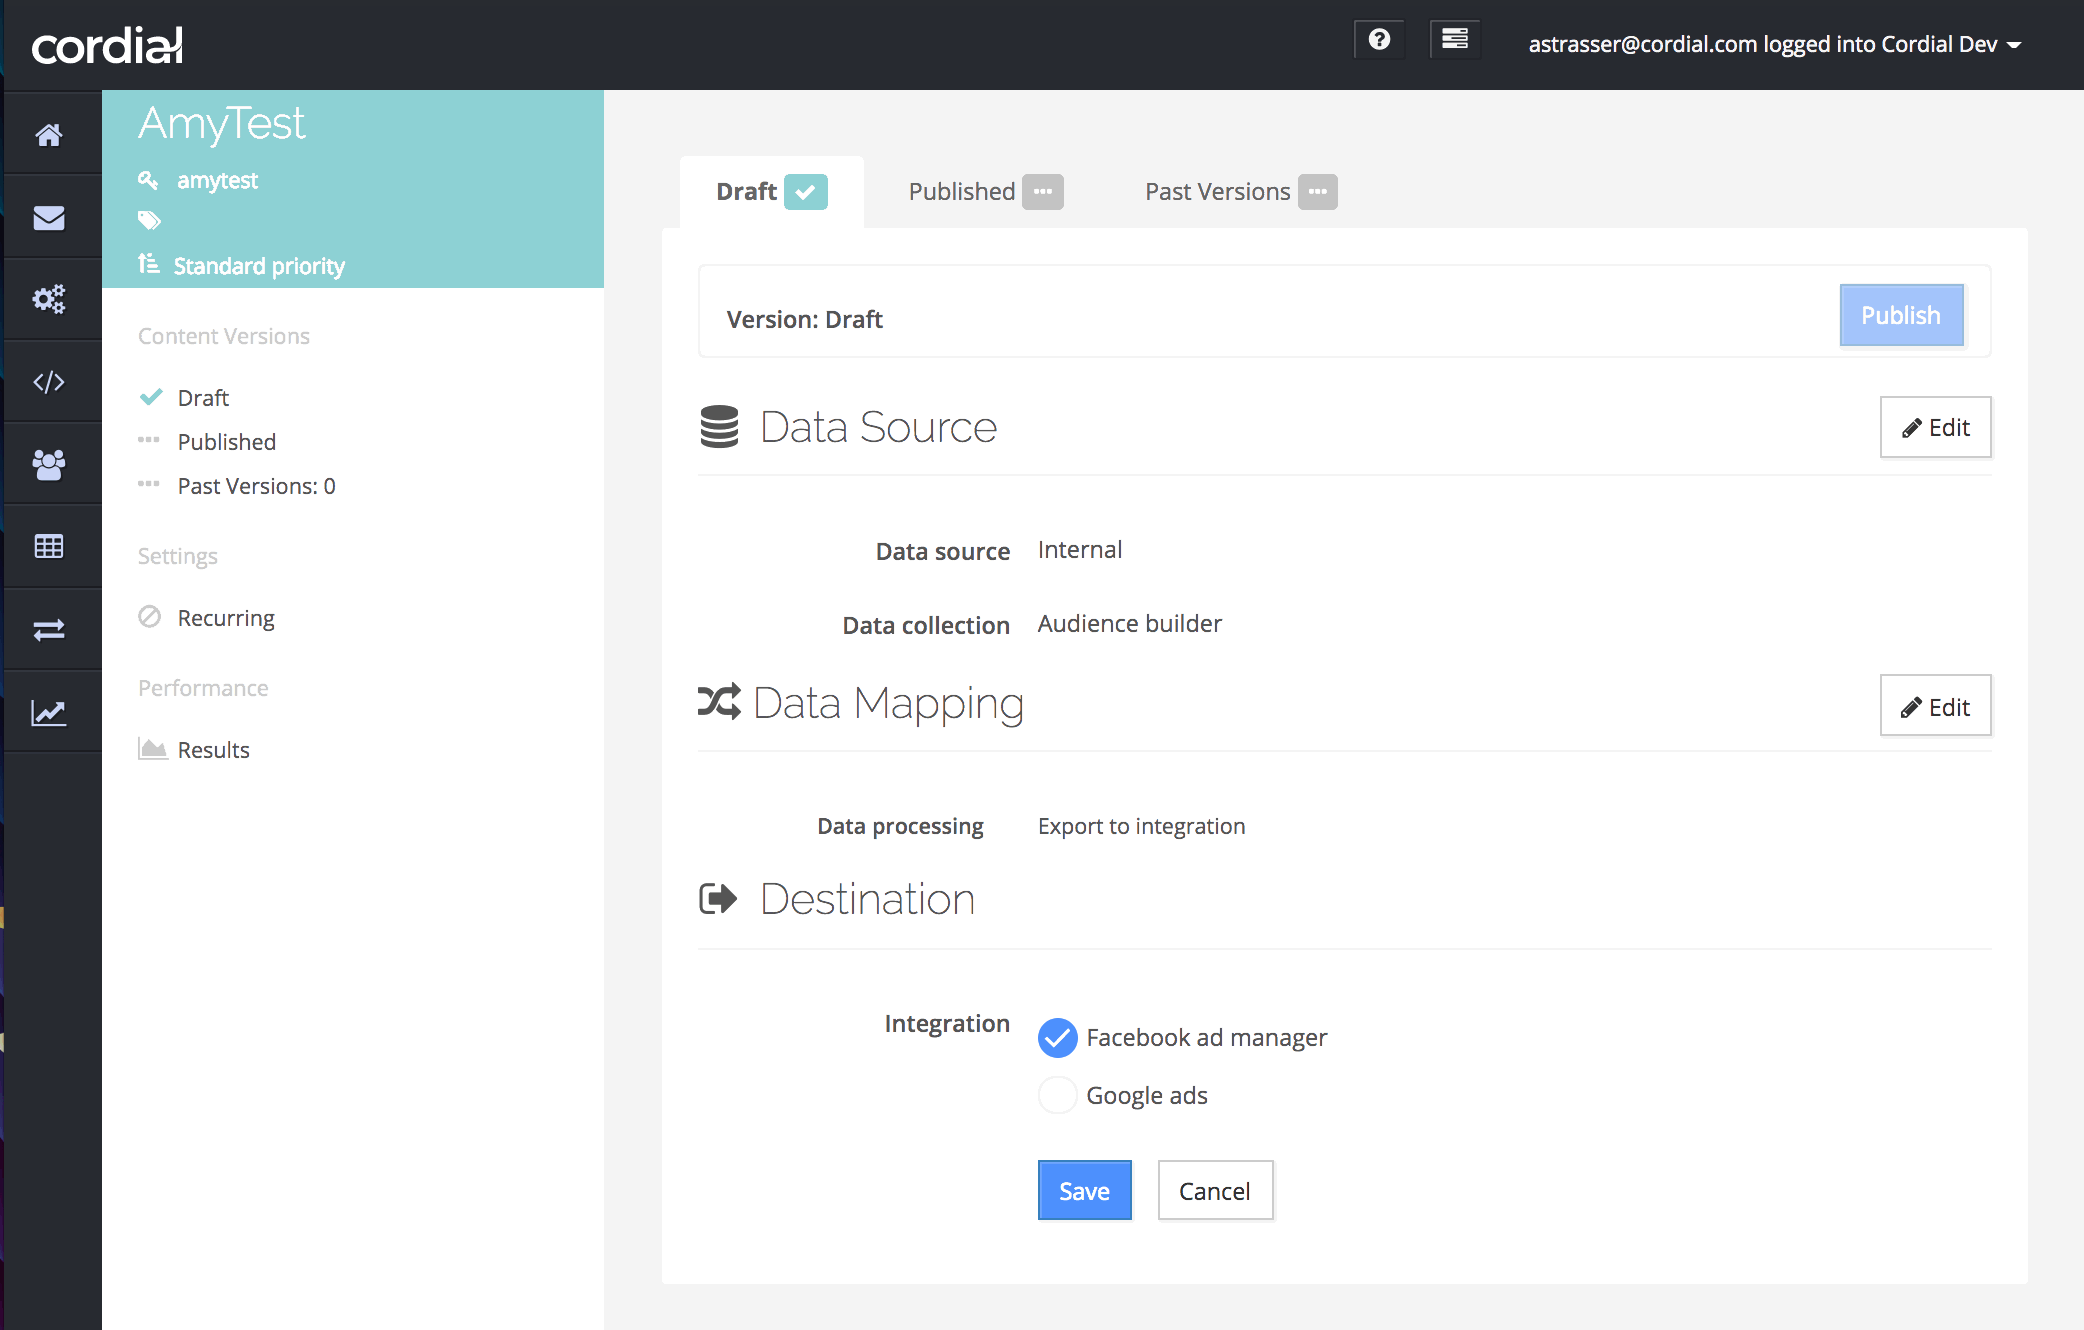
Task: Click the Draft tab checkmark badge
Action: coord(806,191)
